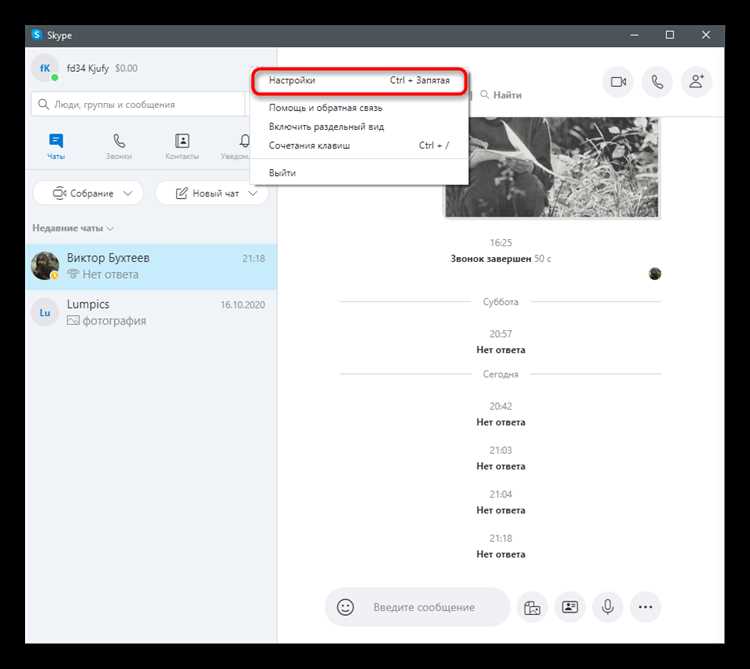
Task: Record a voice message with microphone icon
Action: tap(607, 607)
